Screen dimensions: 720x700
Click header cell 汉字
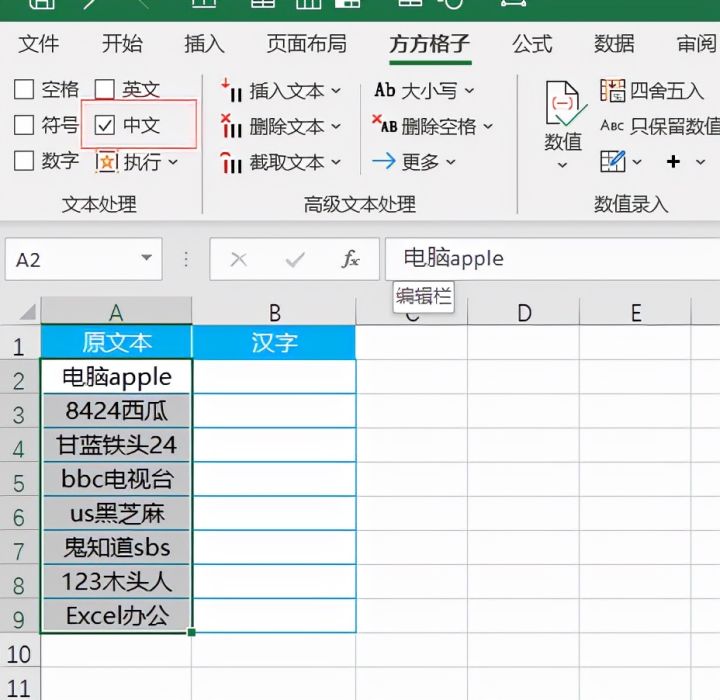[x=274, y=342]
